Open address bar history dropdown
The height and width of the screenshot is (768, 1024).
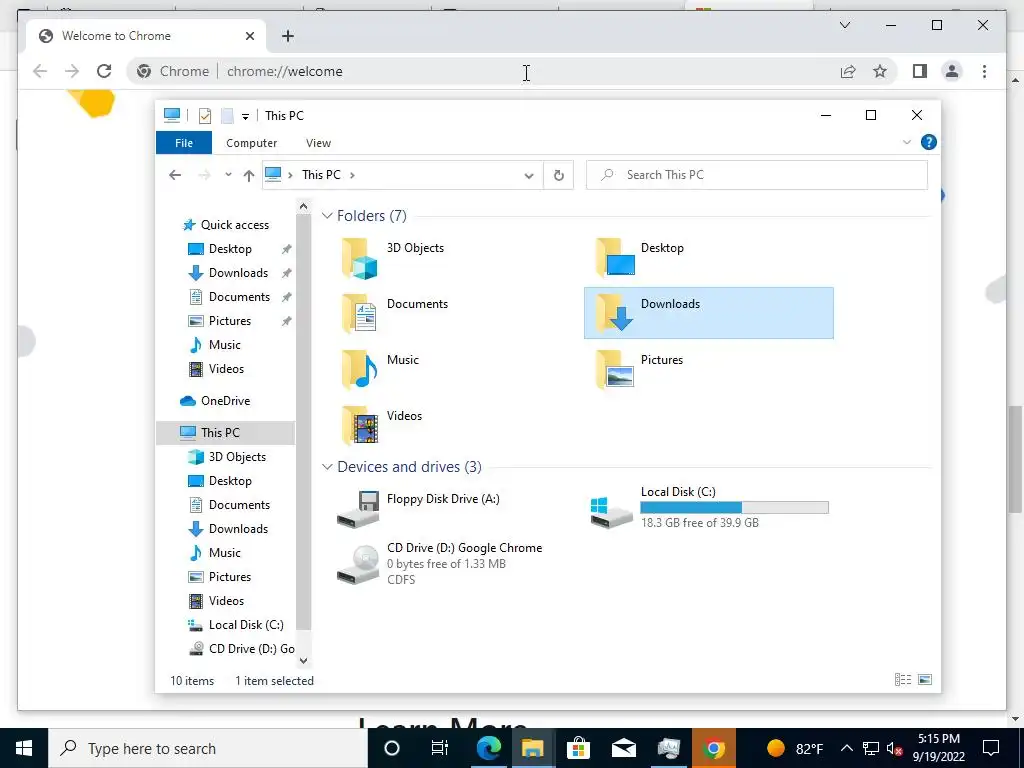click(x=528, y=175)
